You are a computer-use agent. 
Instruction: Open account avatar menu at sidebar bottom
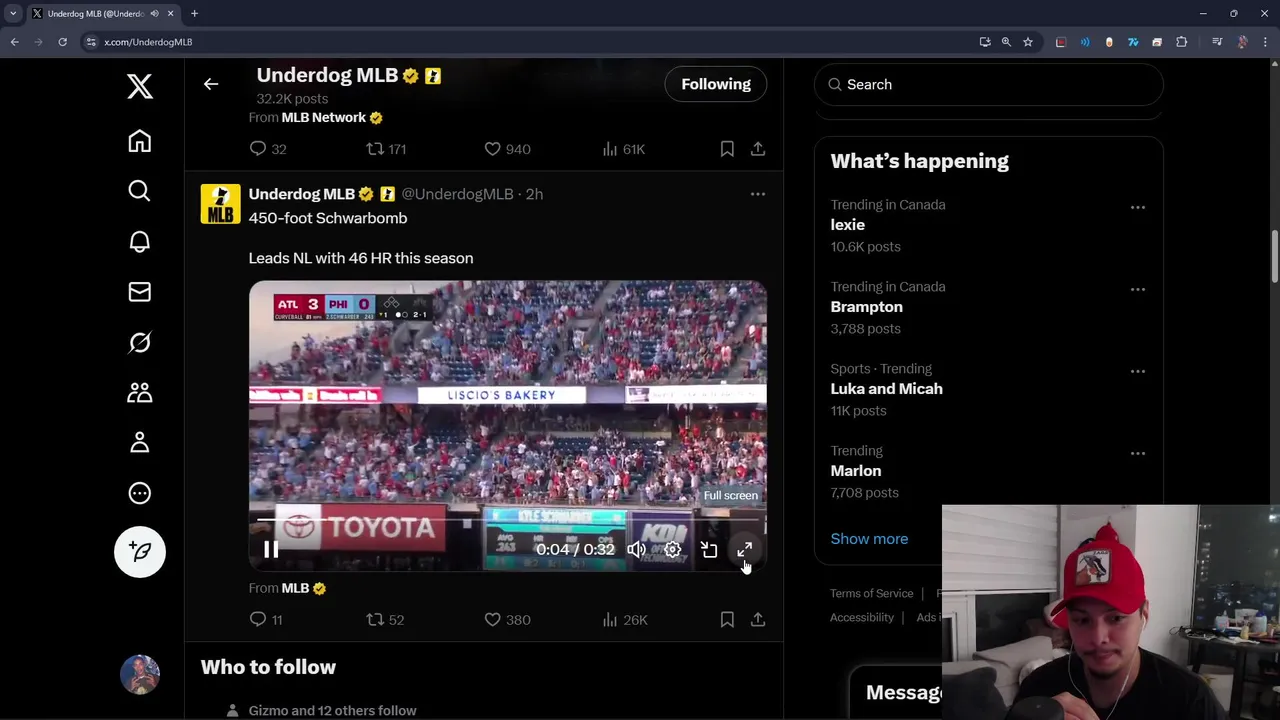pyautogui.click(x=140, y=675)
